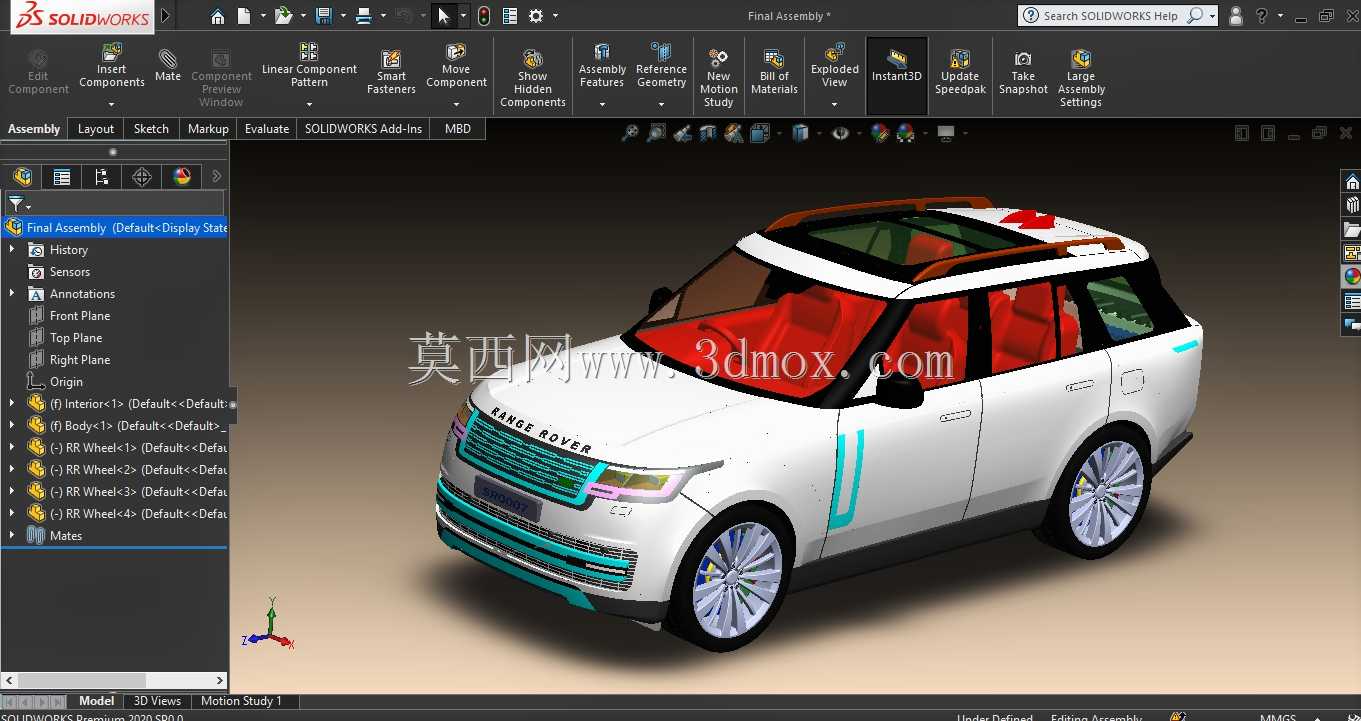This screenshot has width=1361, height=721.
Task: Open Large Assembly Settings
Action: pyautogui.click(x=1081, y=78)
